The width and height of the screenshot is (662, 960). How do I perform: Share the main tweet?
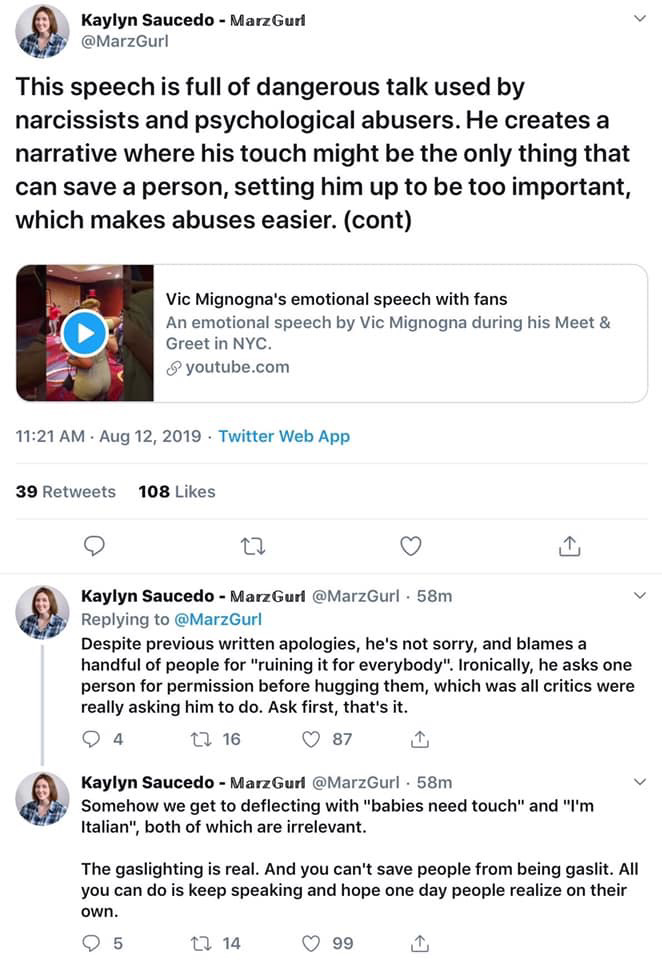(x=568, y=546)
